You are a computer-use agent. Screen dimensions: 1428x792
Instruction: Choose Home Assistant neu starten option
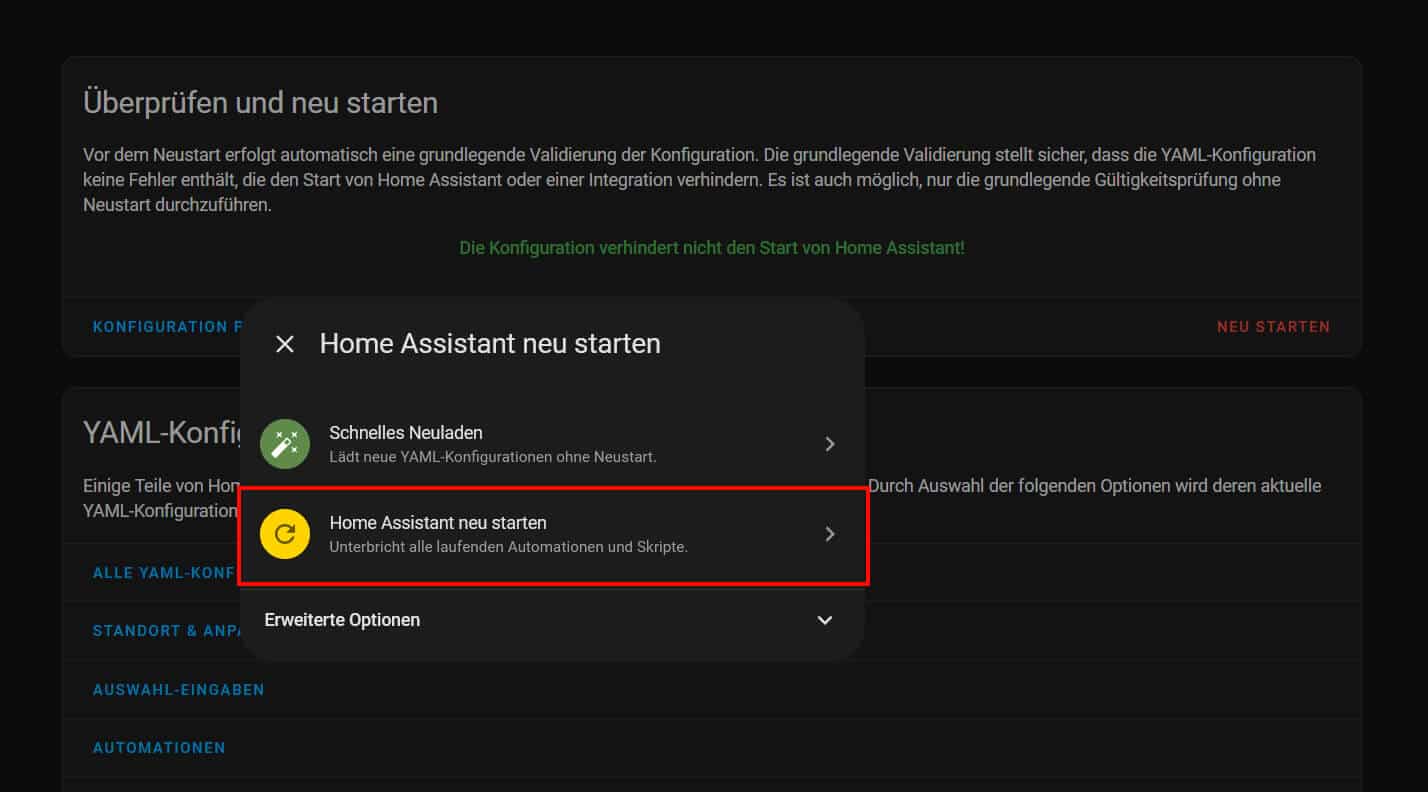438,523
